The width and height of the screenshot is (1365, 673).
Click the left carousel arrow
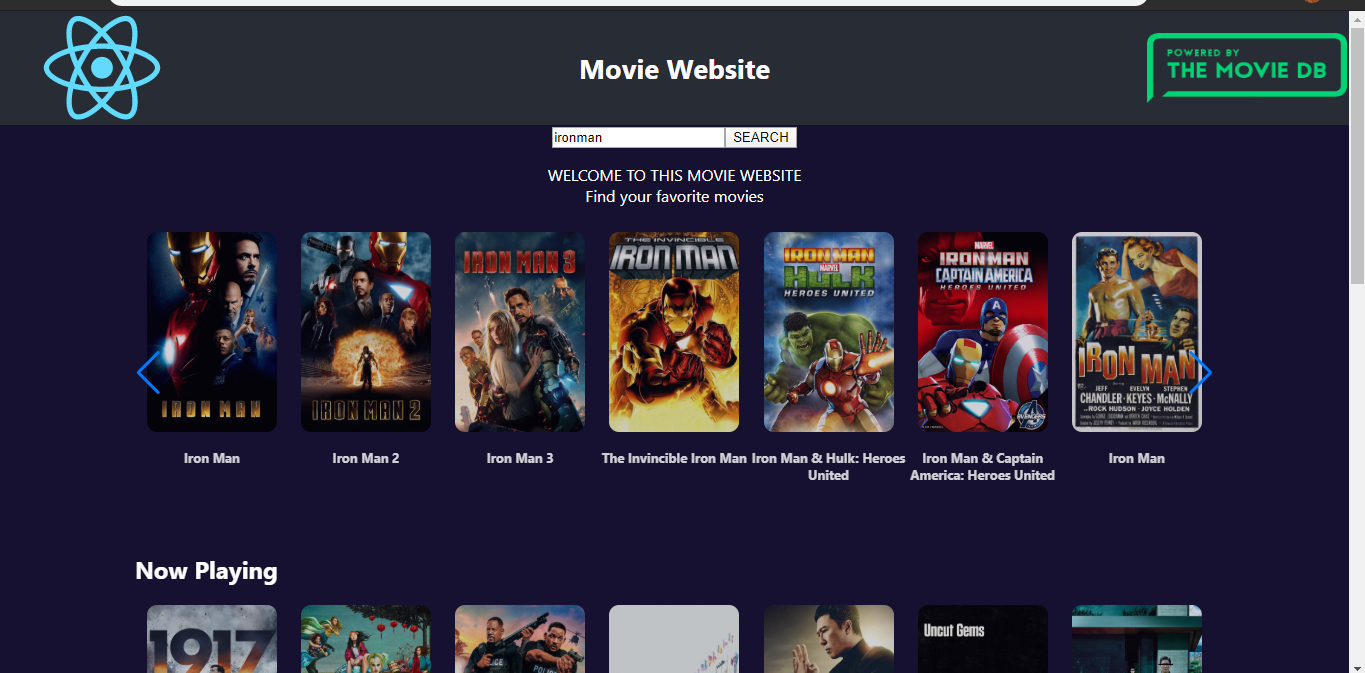(148, 373)
